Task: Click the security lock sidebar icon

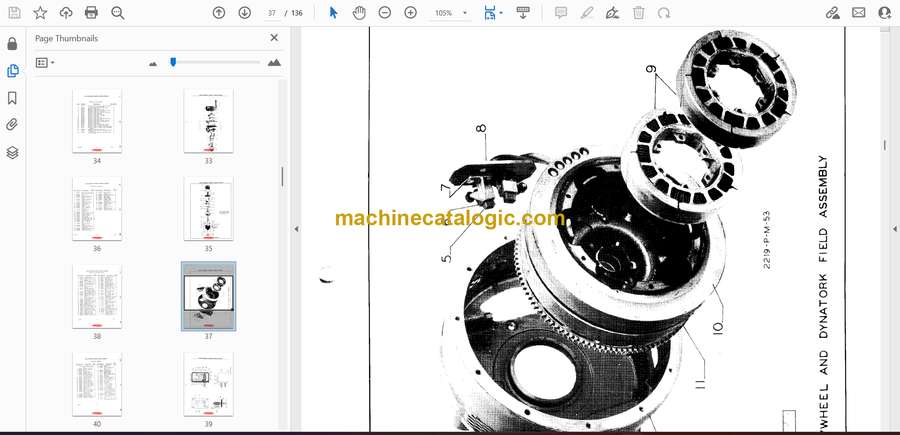Action: click(x=12, y=44)
